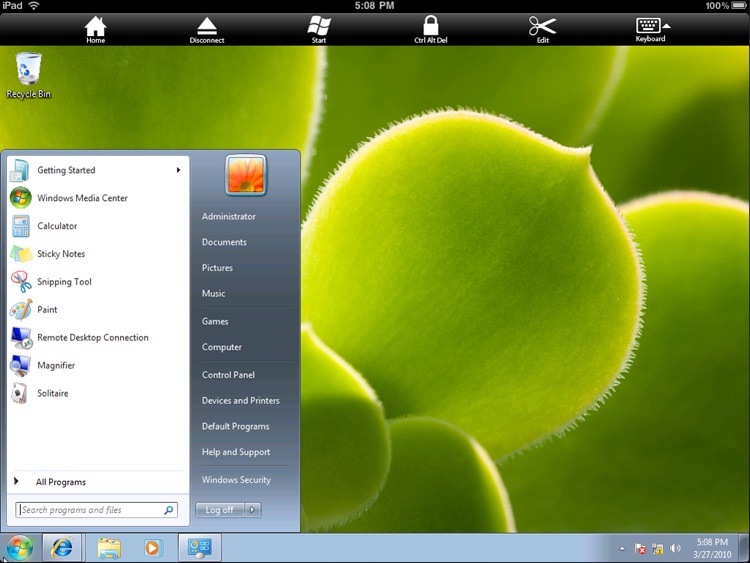Image resolution: width=750 pixels, height=563 pixels.
Task: Open the Calculator icon
Action: pos(21,226)
